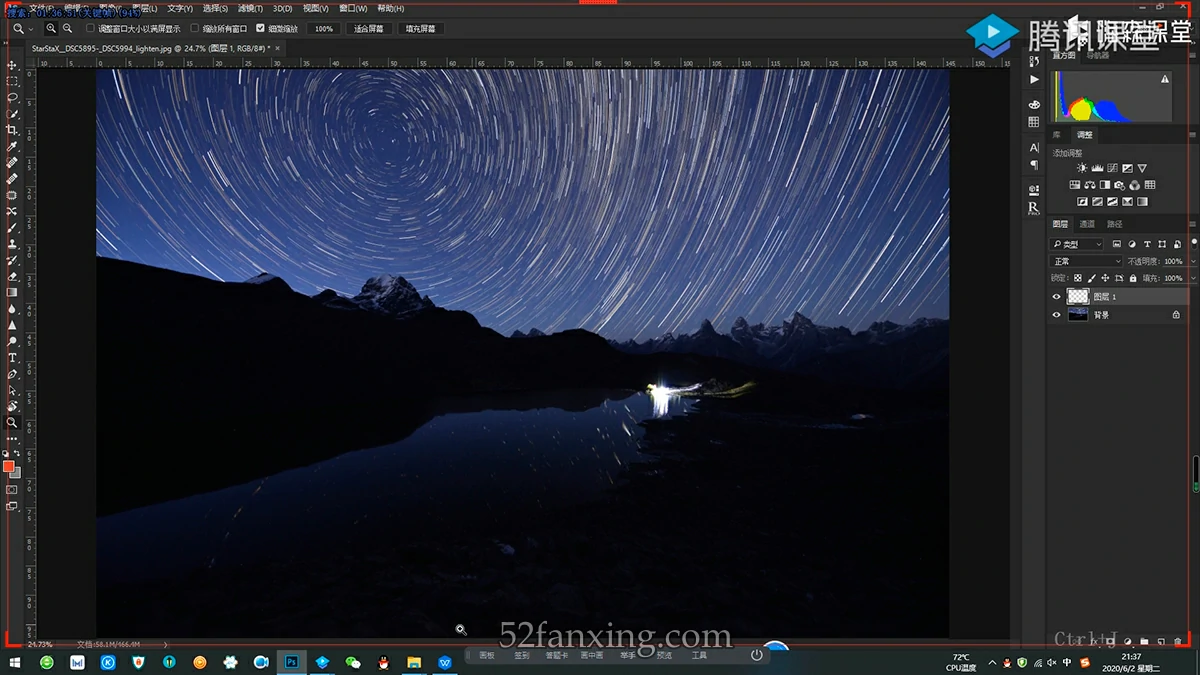Lock transparent pixels on the layer
The height and width of the screenshot is (675, 1200).
(1078, 278)
